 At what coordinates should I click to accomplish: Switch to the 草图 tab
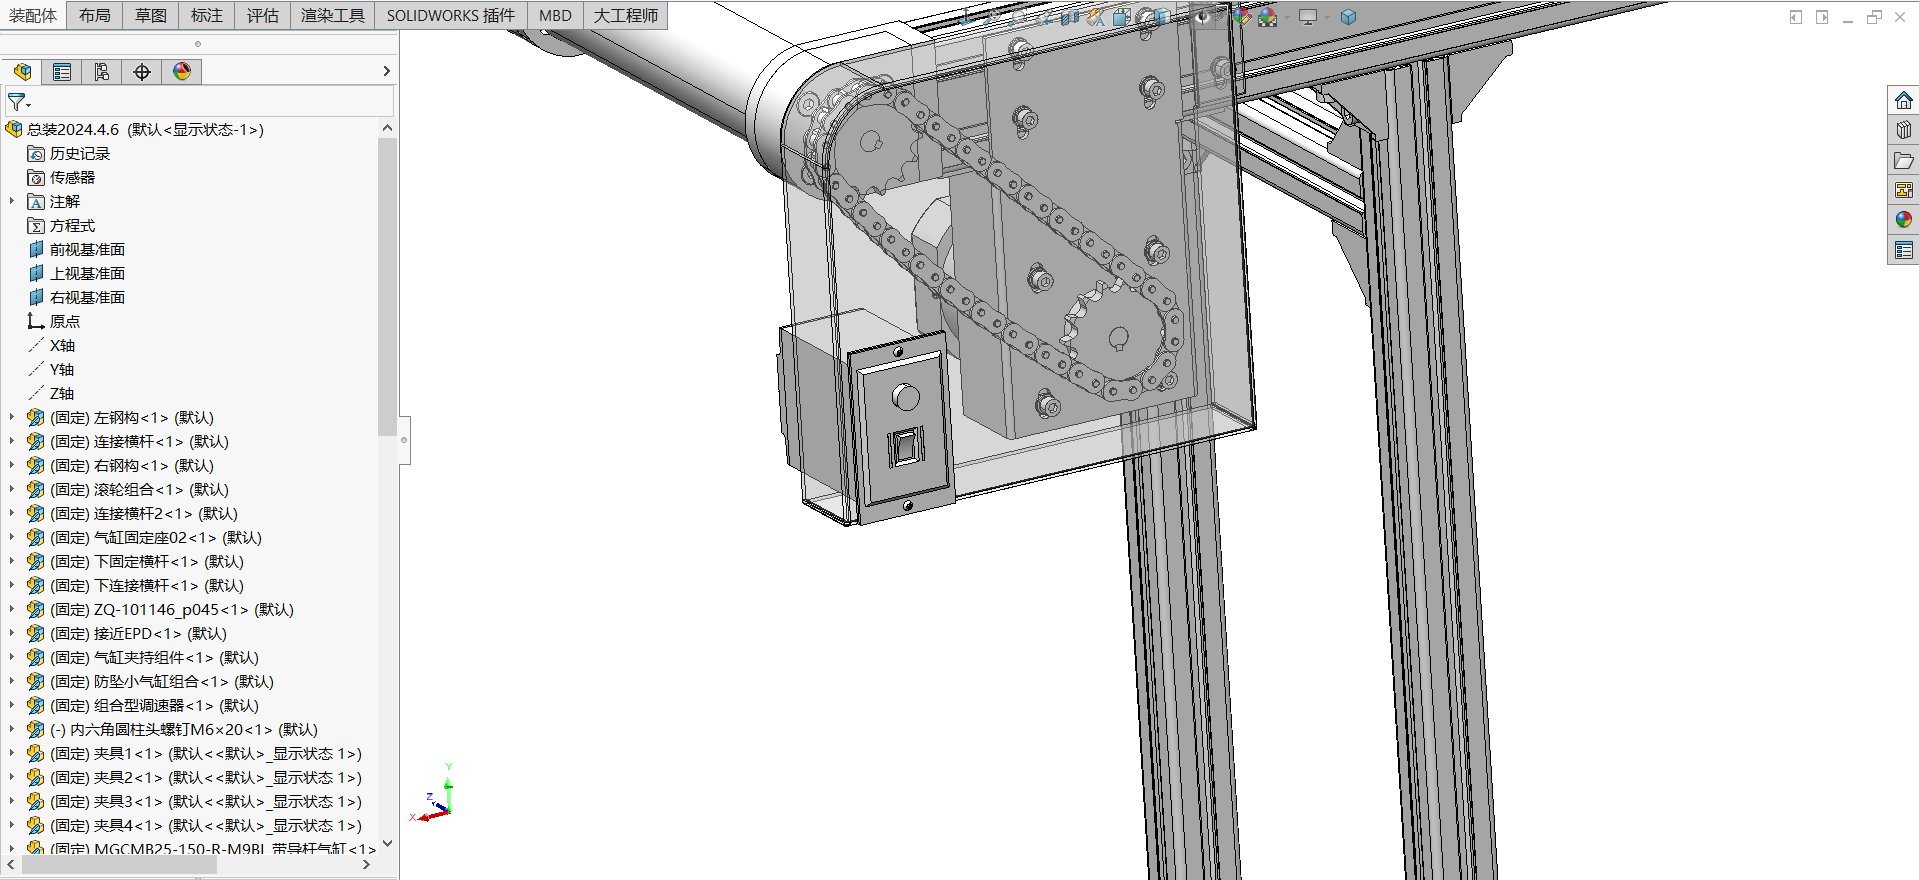tap(151, 15)
